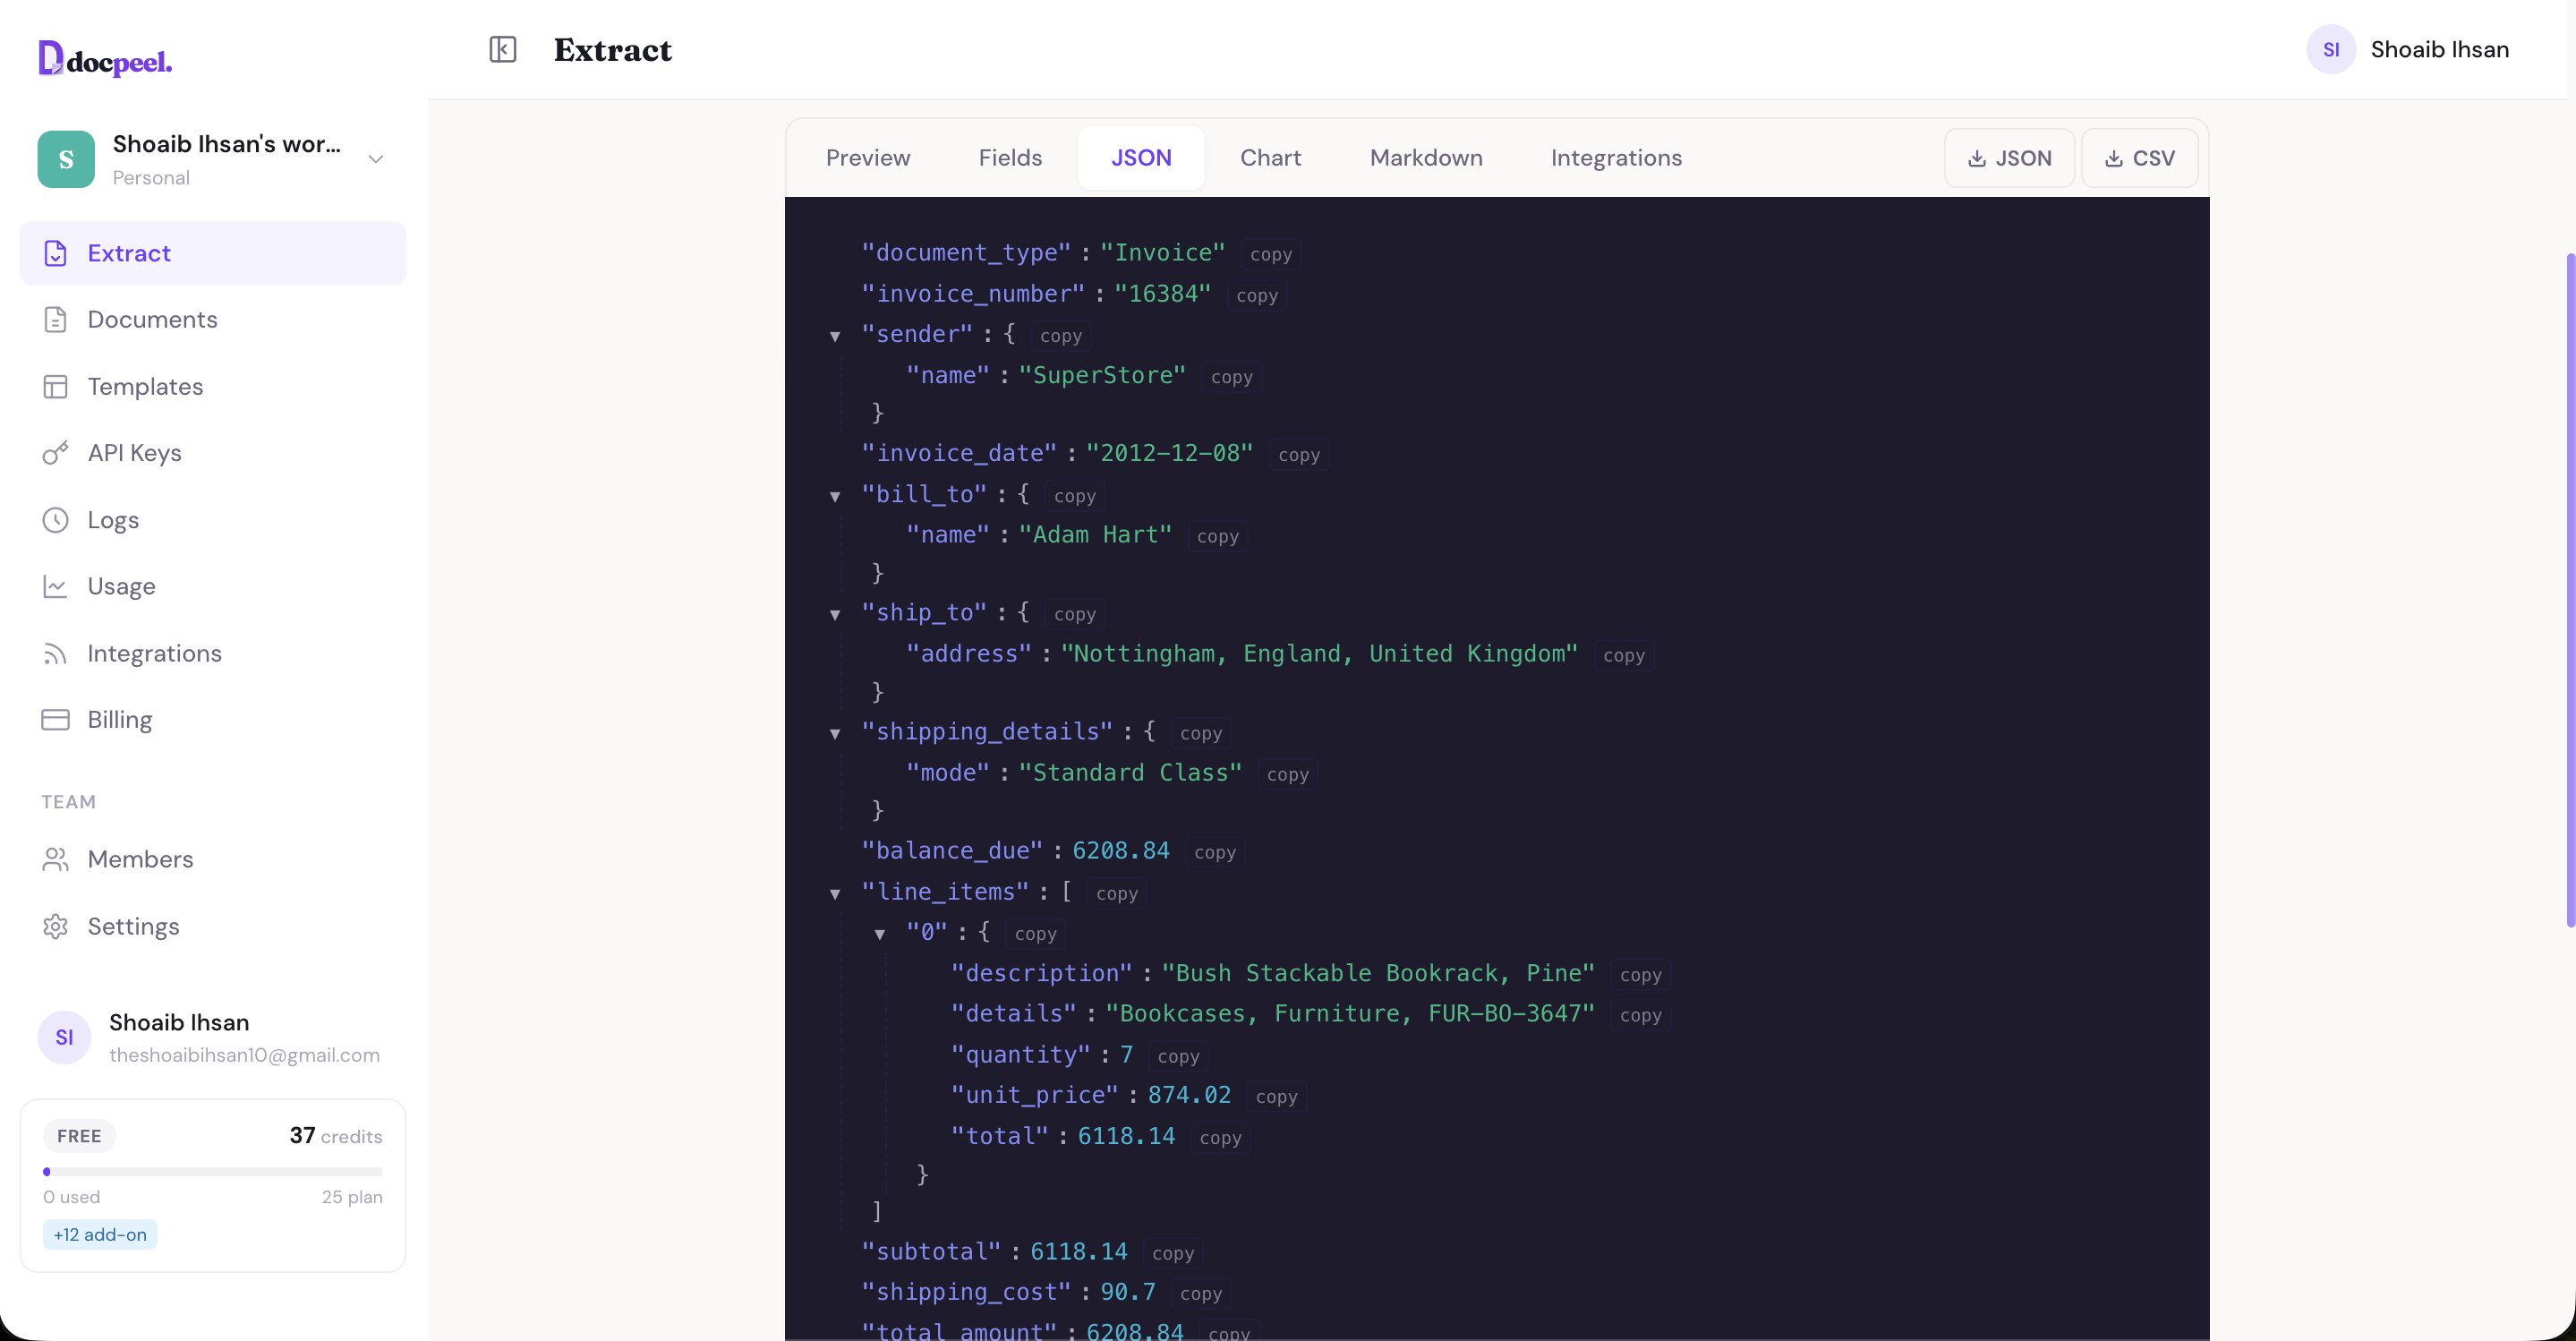Copy the invoice_number value
The height and width of the screenshot is (1341, 2576).
pos(1257,295)
